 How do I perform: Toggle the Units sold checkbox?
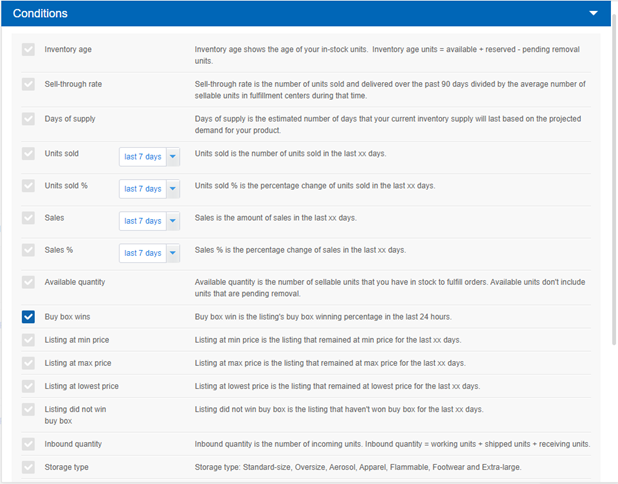click(28, 153)
